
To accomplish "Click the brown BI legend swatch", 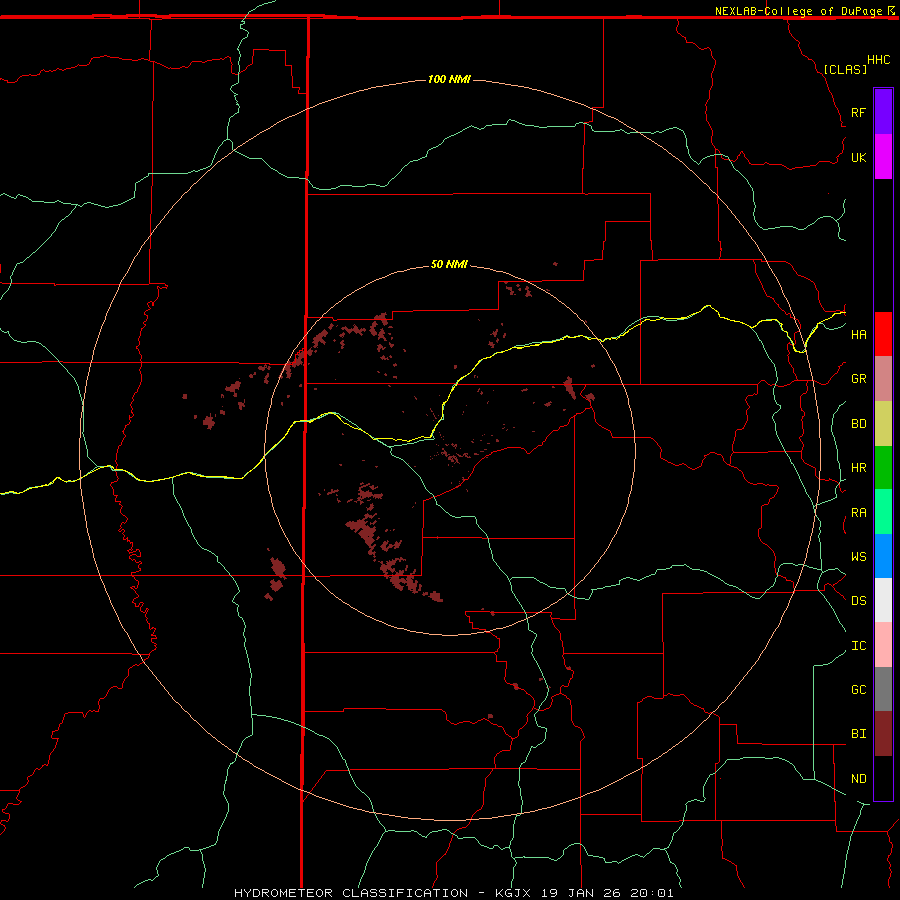I will (x=883, y=734).
